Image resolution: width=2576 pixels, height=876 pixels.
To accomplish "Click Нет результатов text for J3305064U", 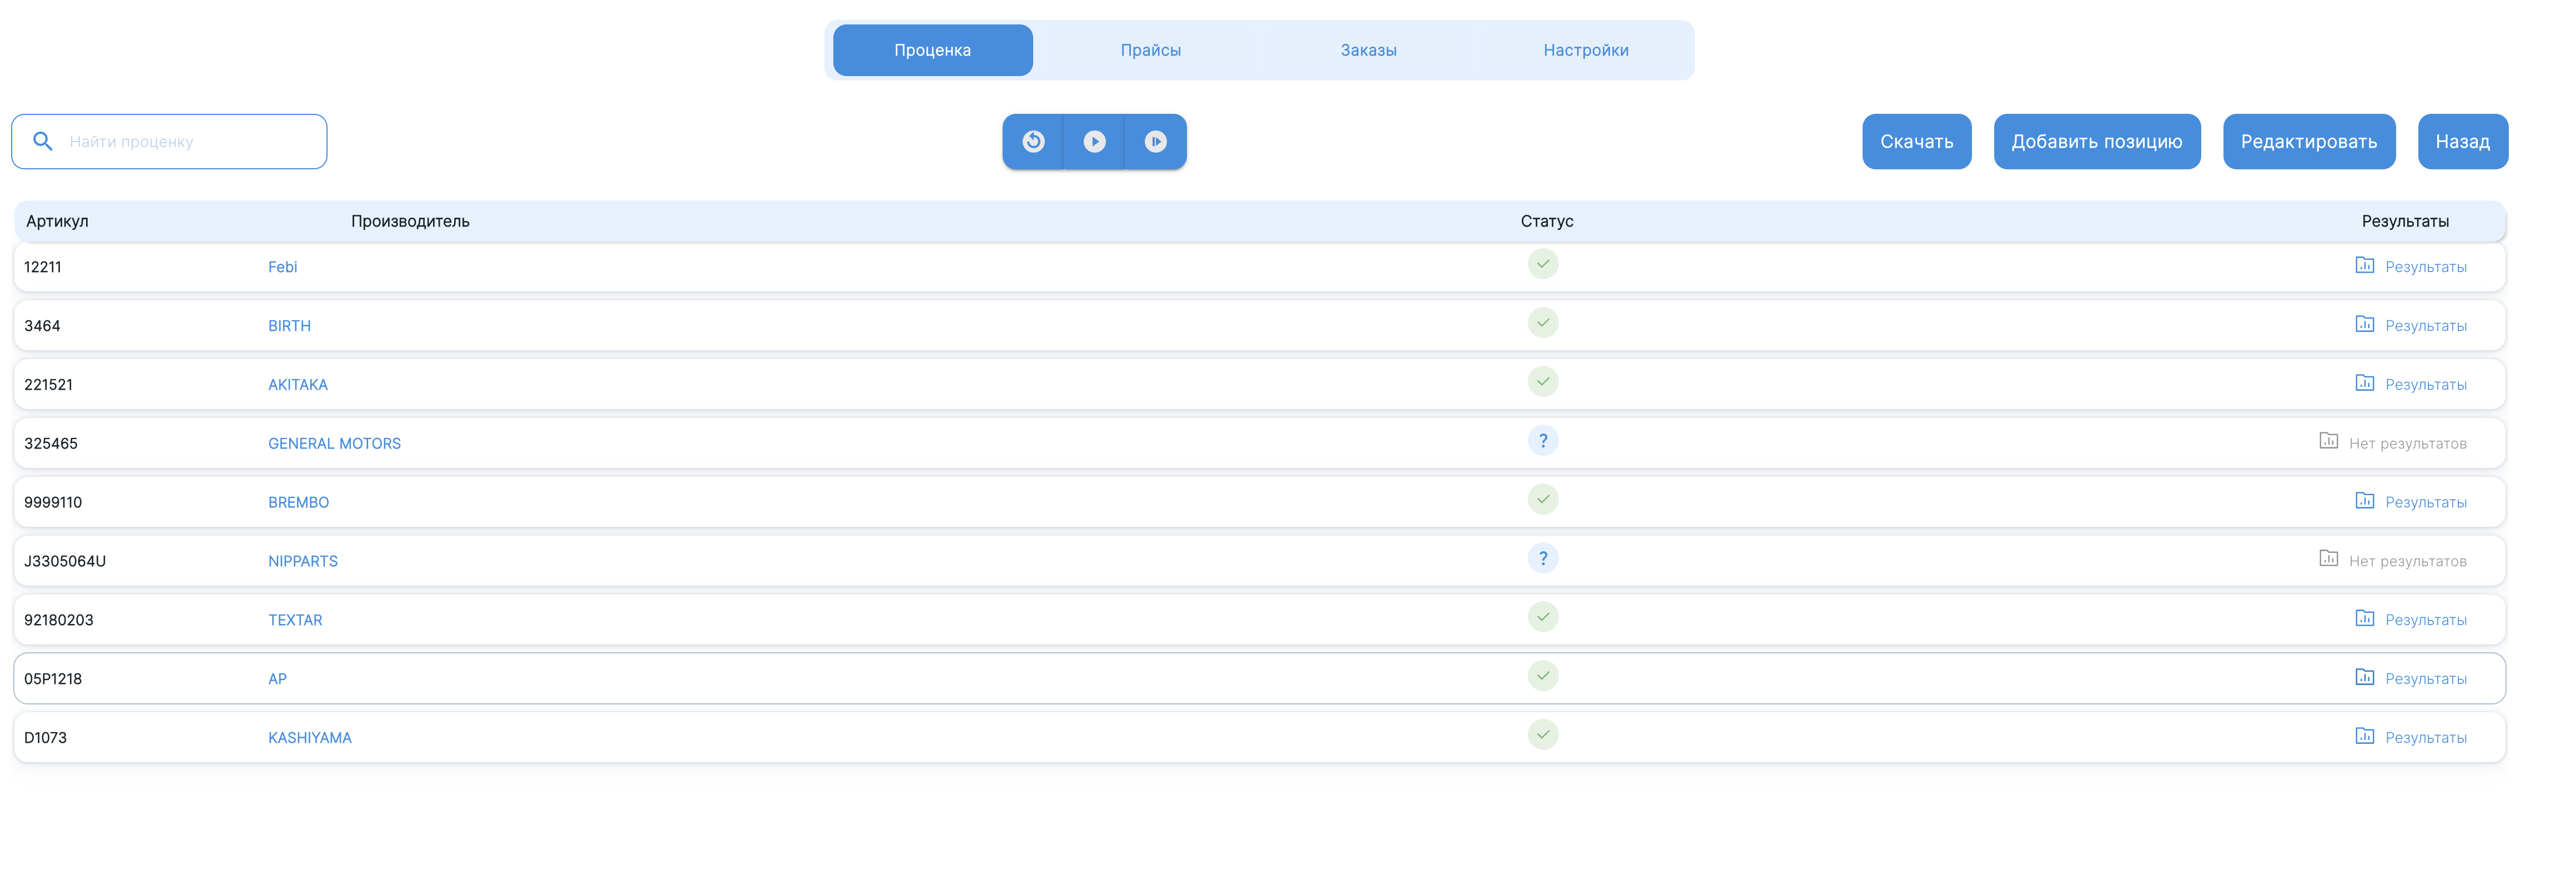I will coord(2407,561).
